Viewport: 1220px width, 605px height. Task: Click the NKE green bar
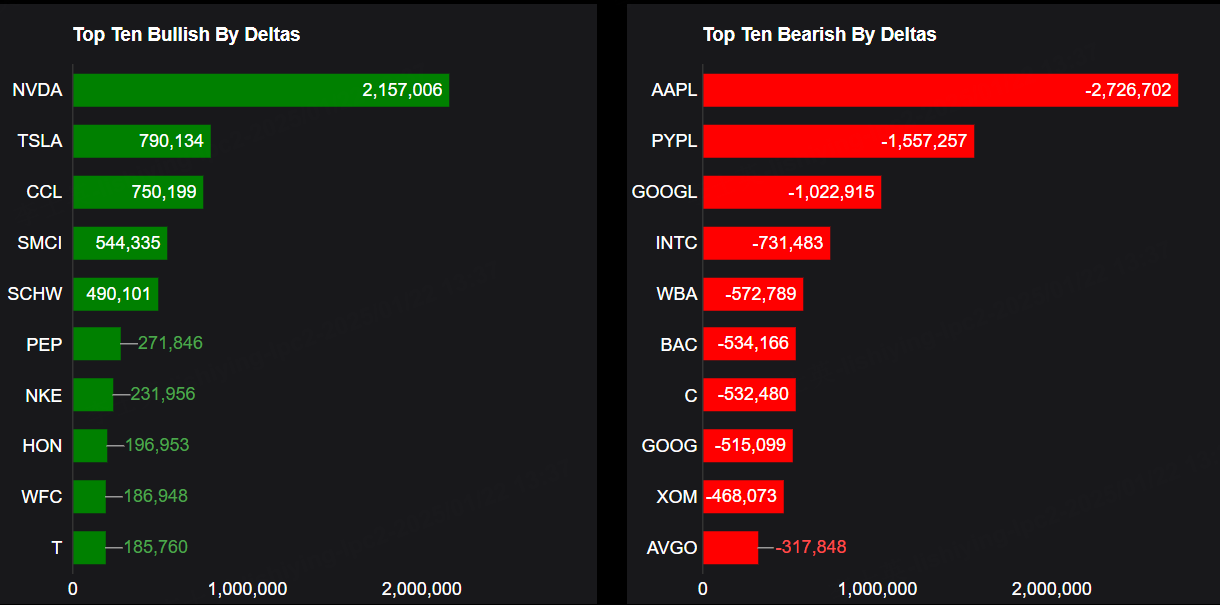93,395
